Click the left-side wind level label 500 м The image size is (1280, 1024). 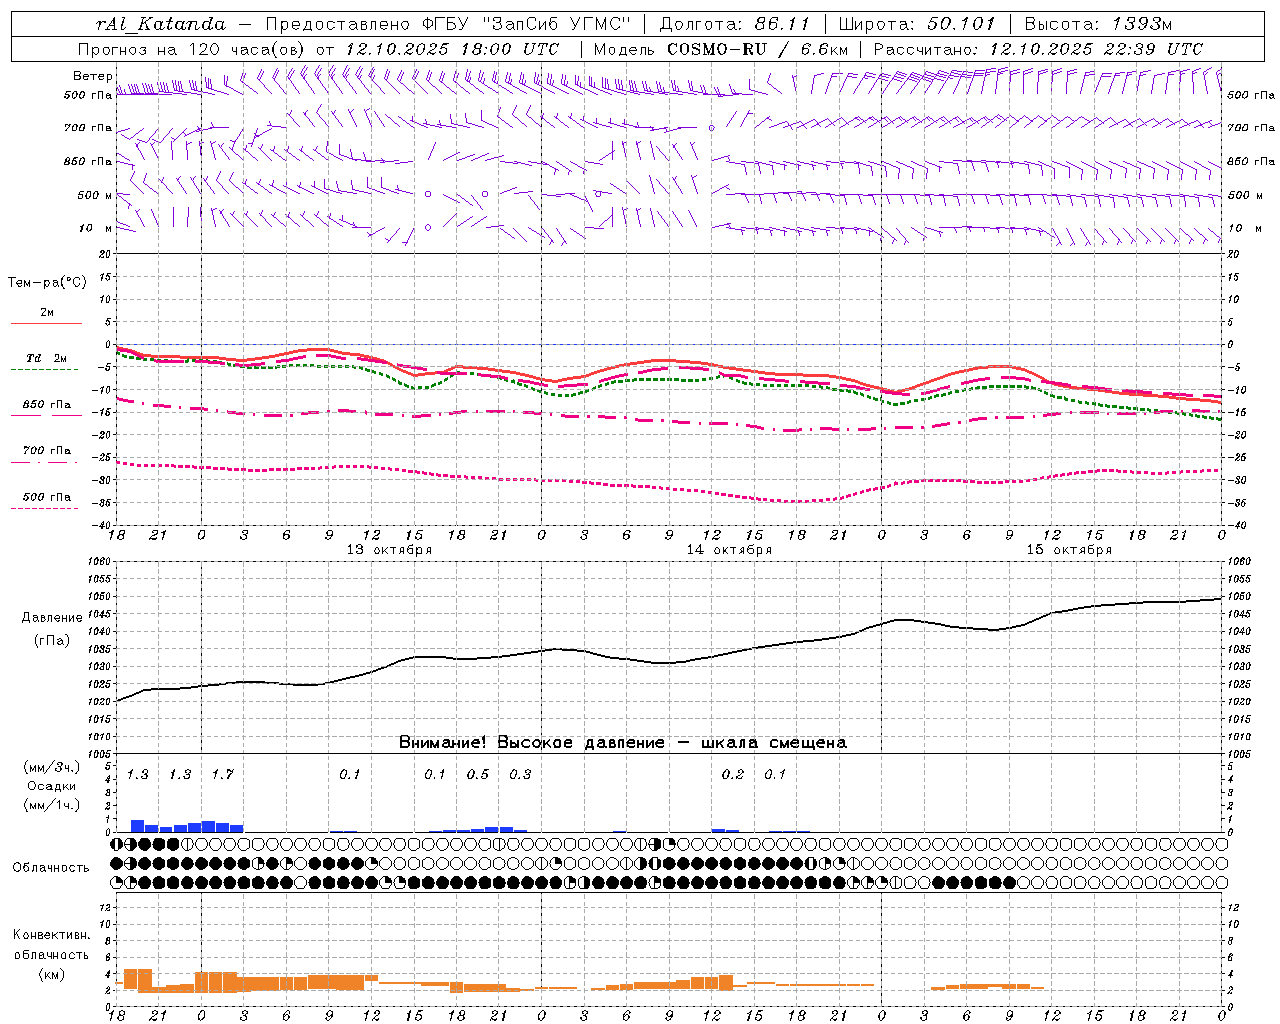pyautogui.click(x=95, y=195)
